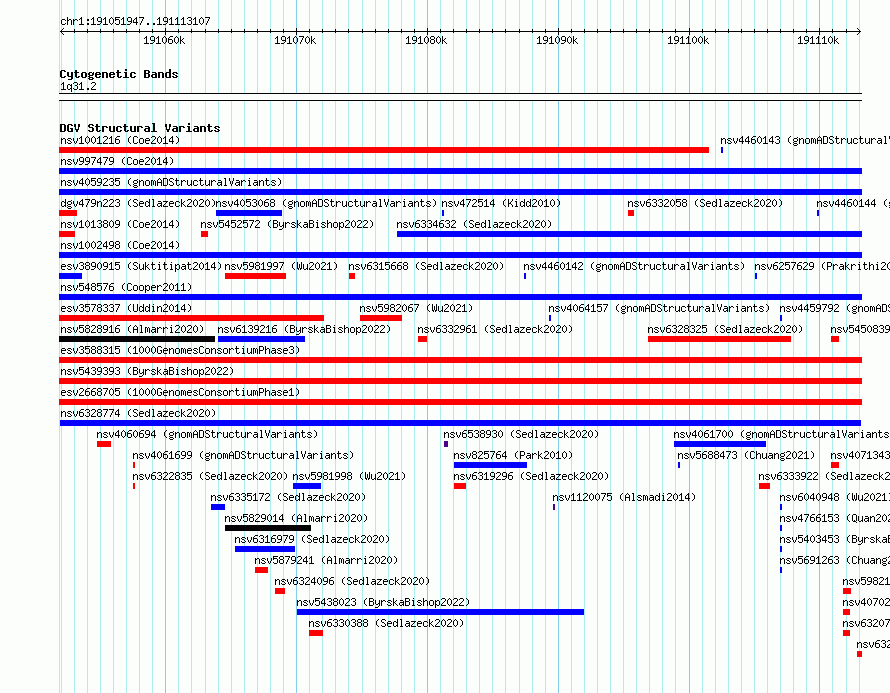
Task: Select nsv6319296 (Sedlazeck2020) label
Action: click(531, 476)
